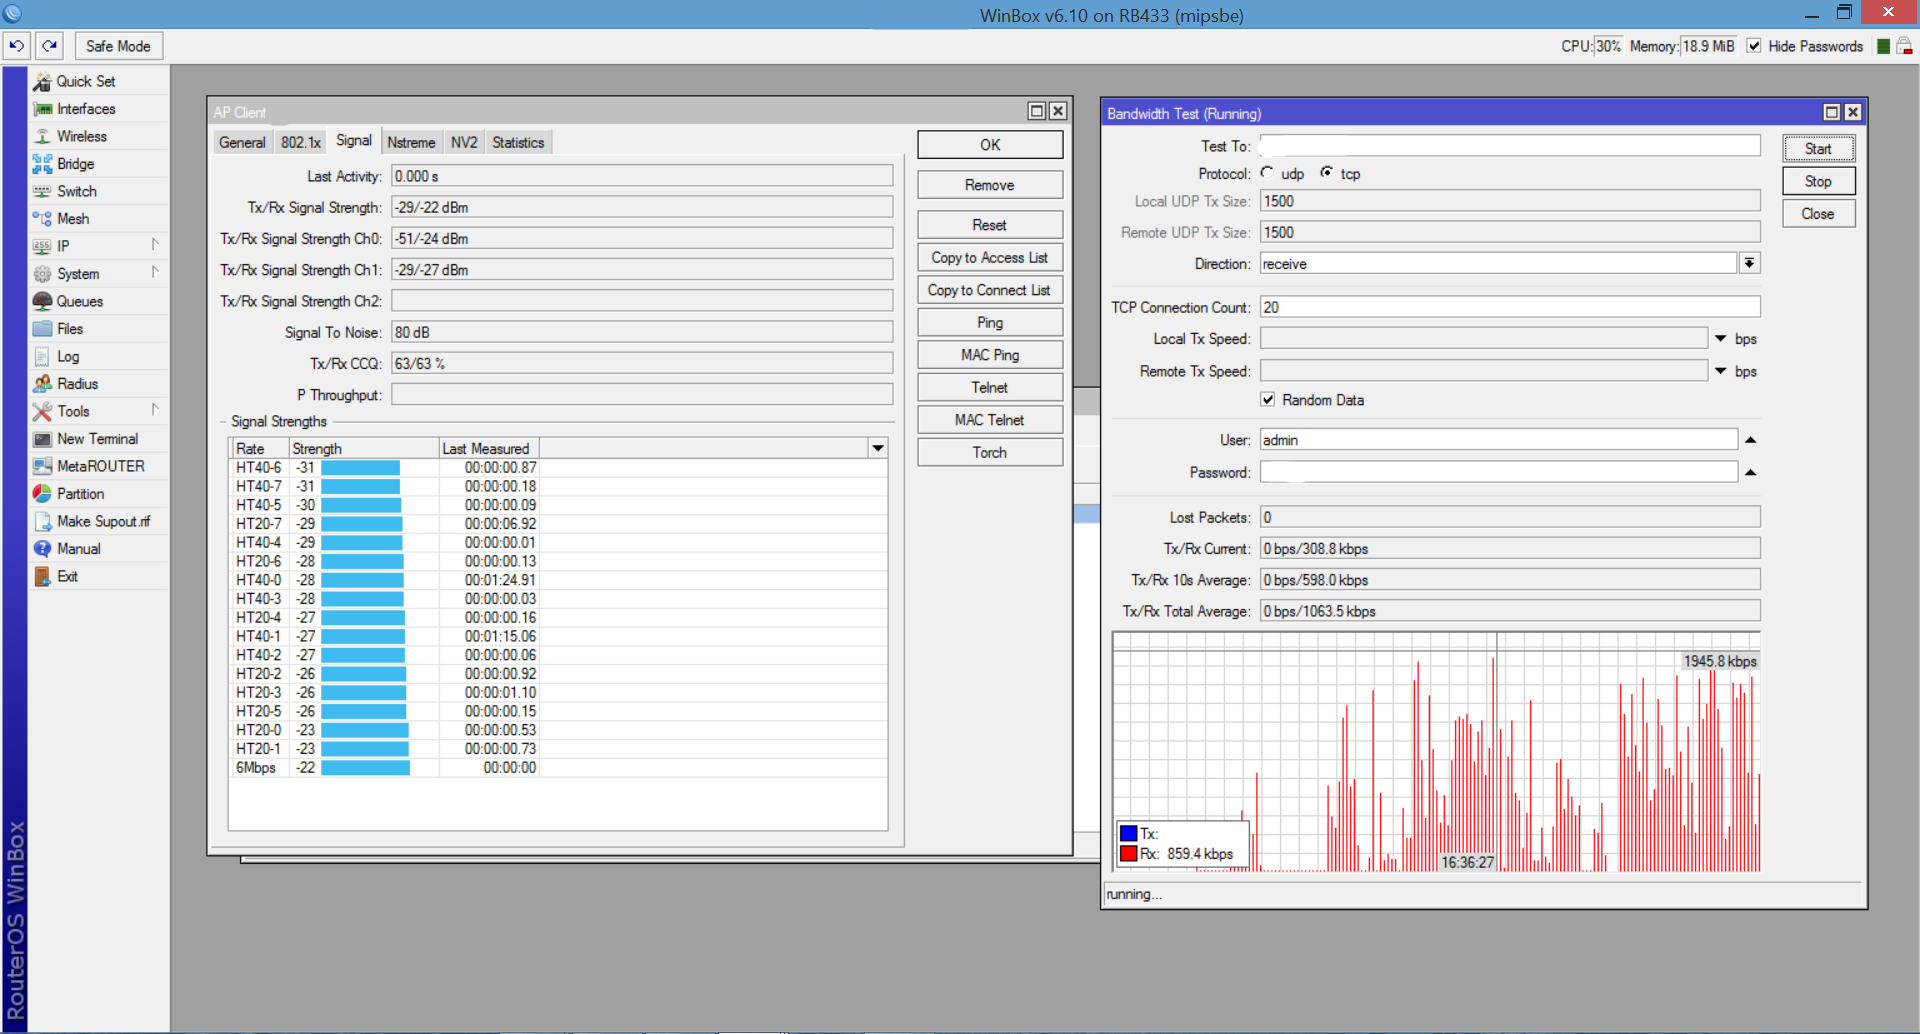The image size is (1920, 1034).
Task: Select the udp protocol radio button
Action: pyautogui.click(x=1268, y=173)
